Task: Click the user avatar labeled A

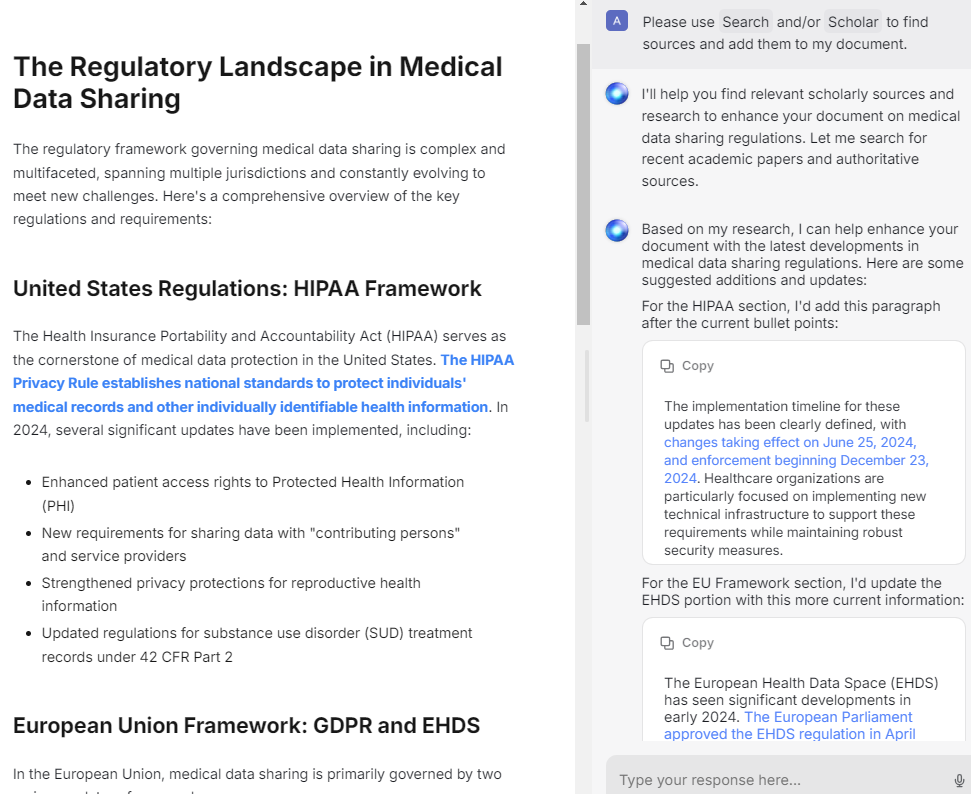Action: (x=617, y=21)
